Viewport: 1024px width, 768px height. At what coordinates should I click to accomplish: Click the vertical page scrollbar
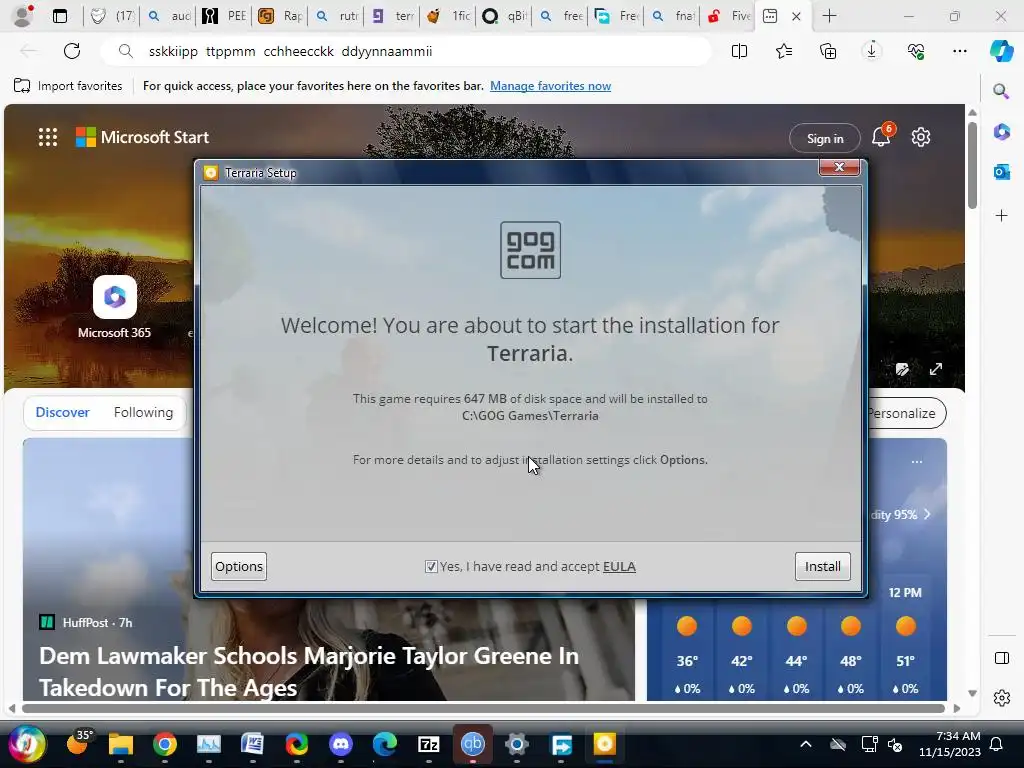point(972,165)
